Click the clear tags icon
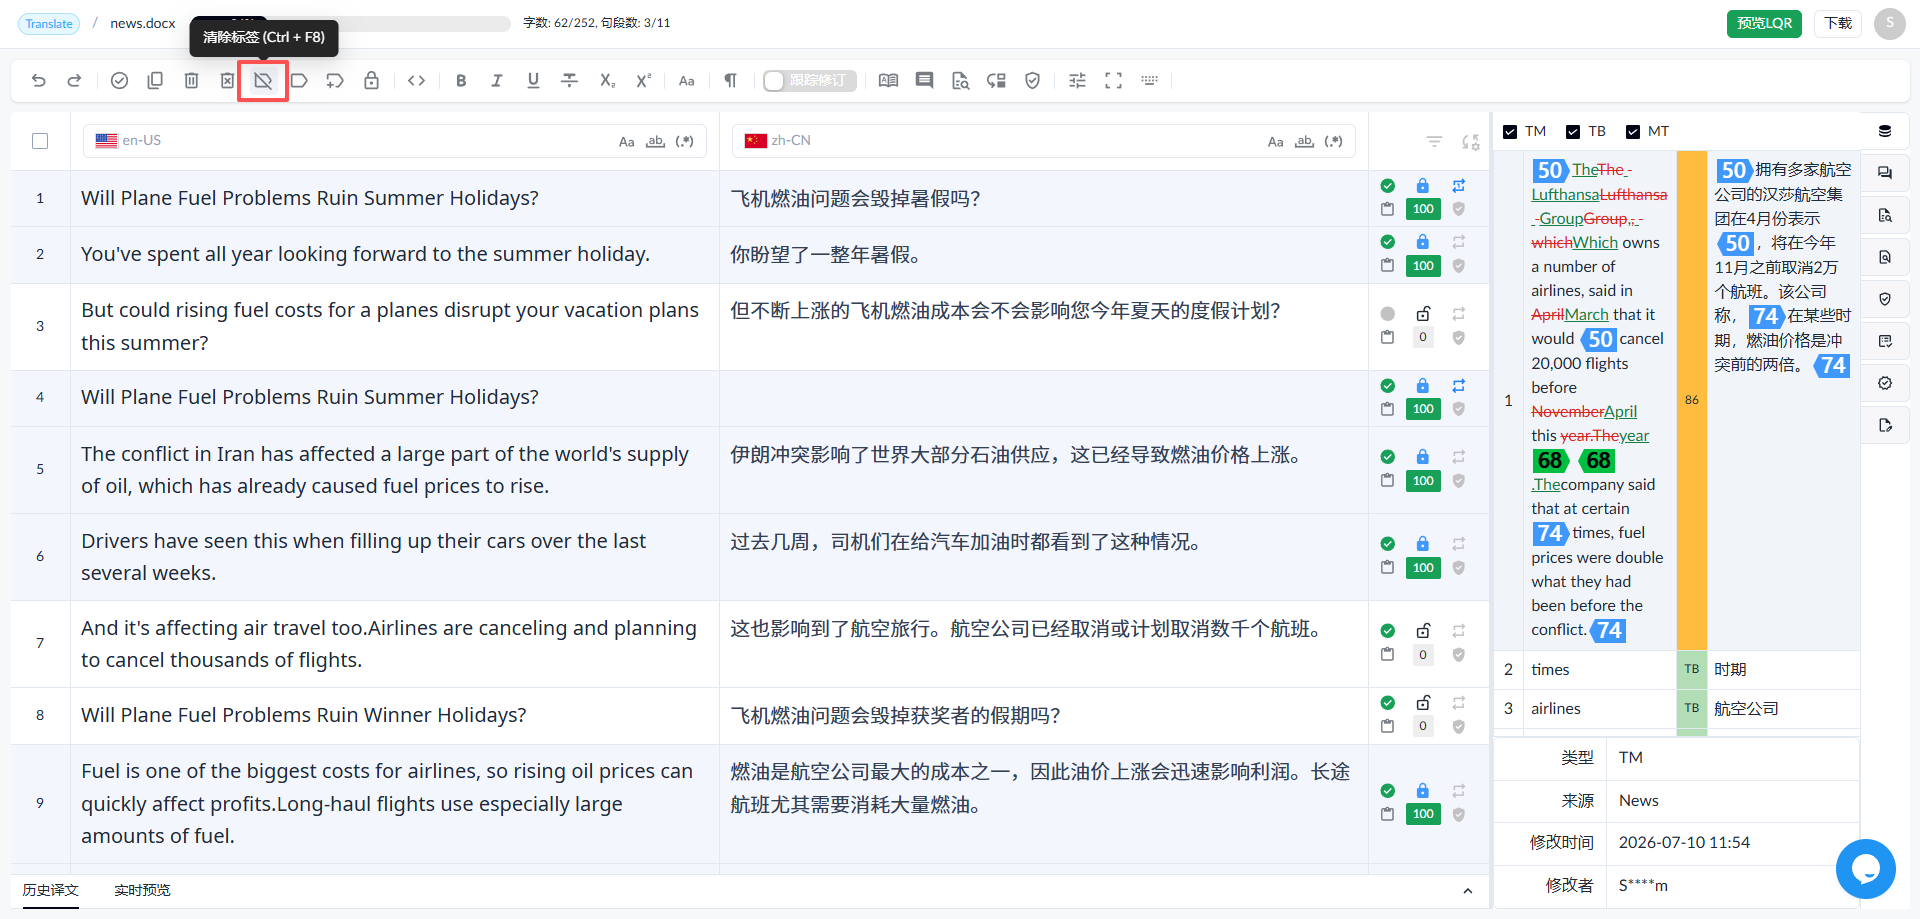This screenshot has height=919, width=1920. click(263, 81)
